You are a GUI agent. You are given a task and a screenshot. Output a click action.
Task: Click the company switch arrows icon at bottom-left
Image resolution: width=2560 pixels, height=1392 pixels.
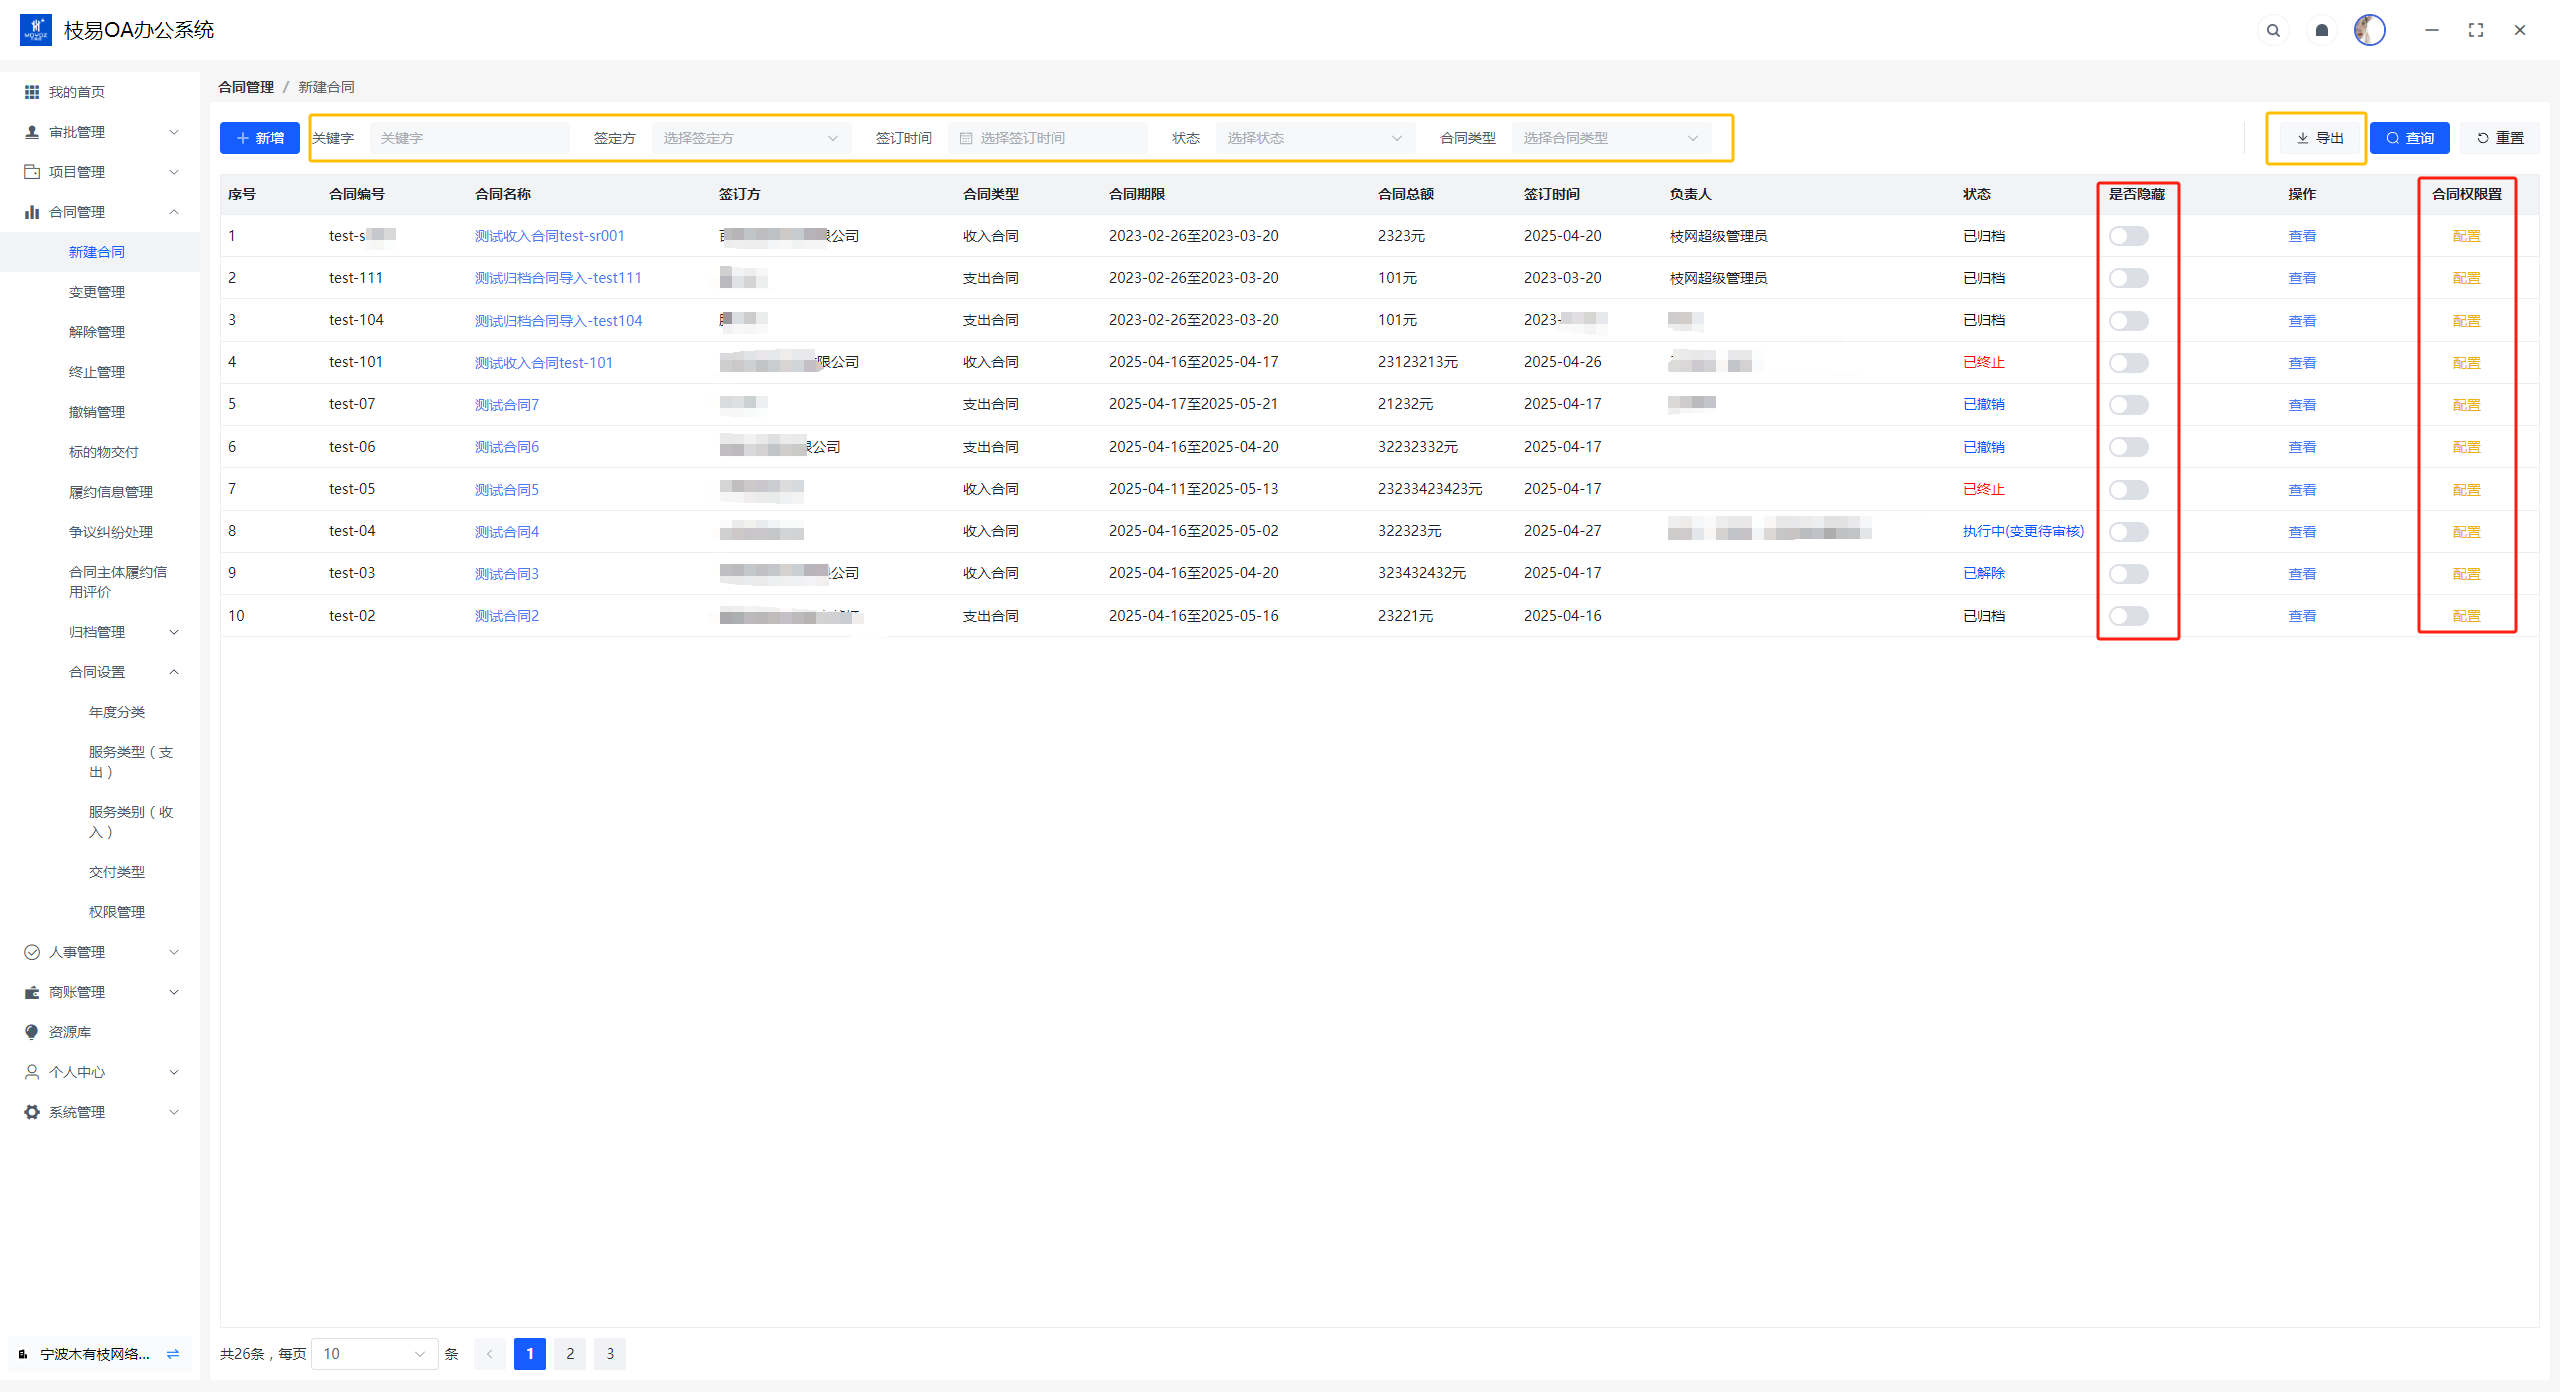click(173, 1354)
